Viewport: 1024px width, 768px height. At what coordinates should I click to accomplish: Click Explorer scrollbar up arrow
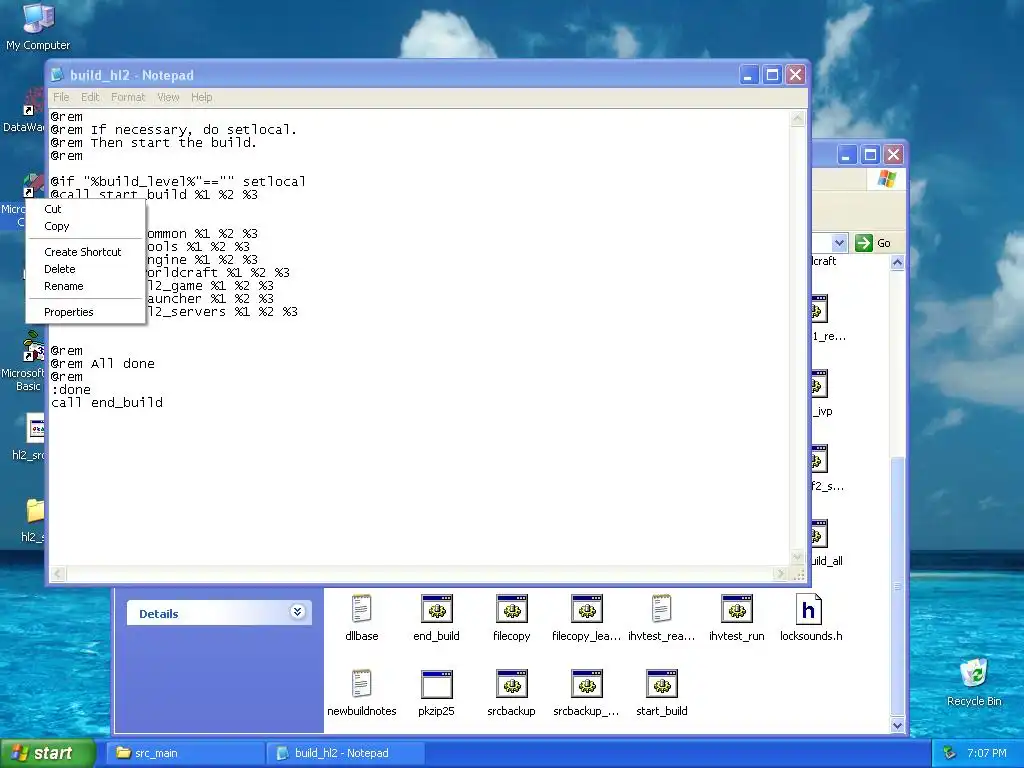click(897, 263)
